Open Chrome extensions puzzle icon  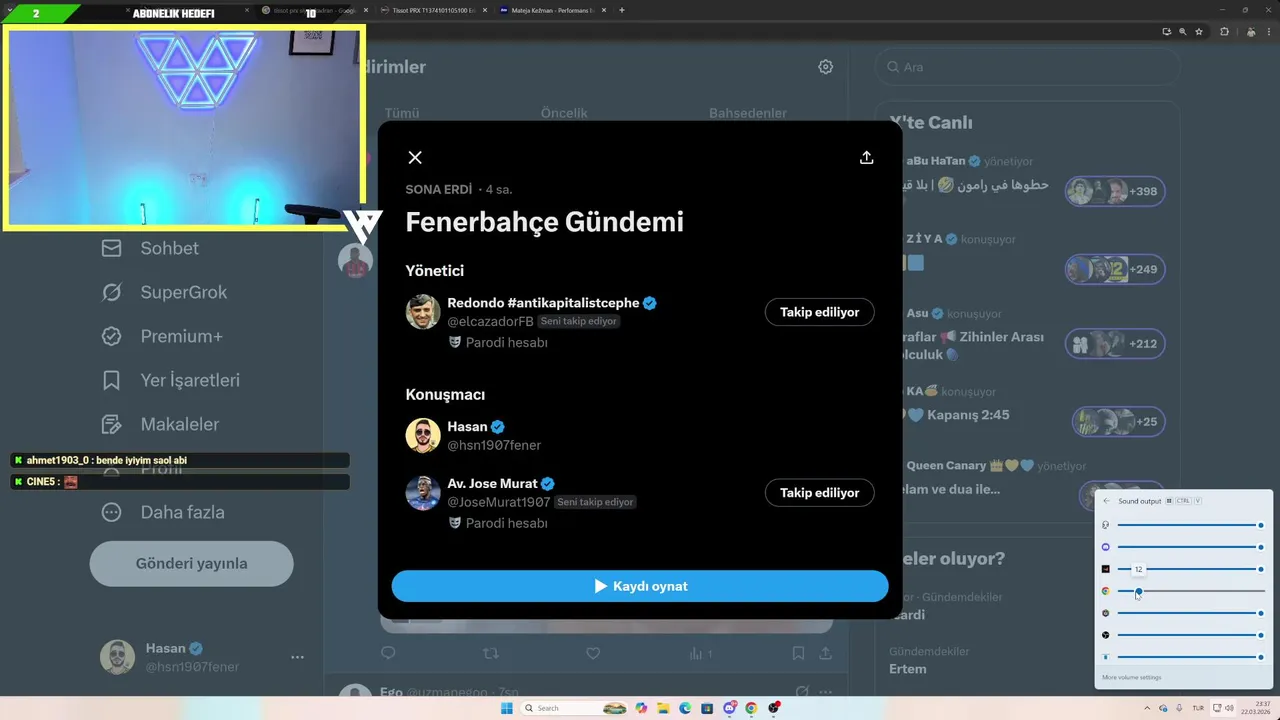click(1224, 32)
